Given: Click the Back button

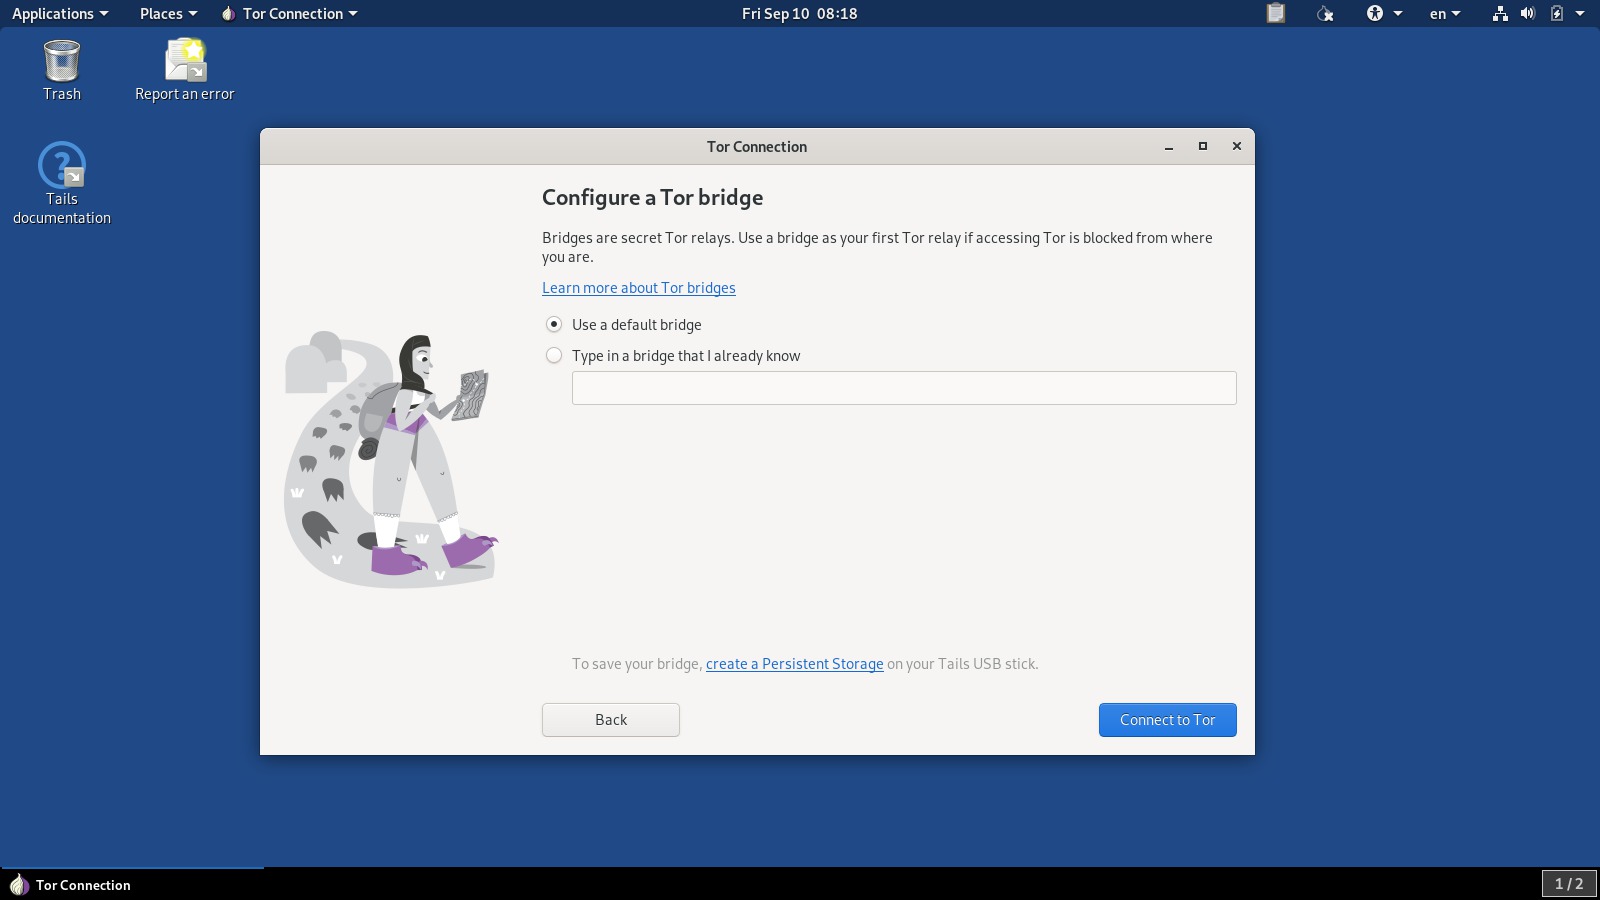Looking at the screenshot, I should [611, 720].
